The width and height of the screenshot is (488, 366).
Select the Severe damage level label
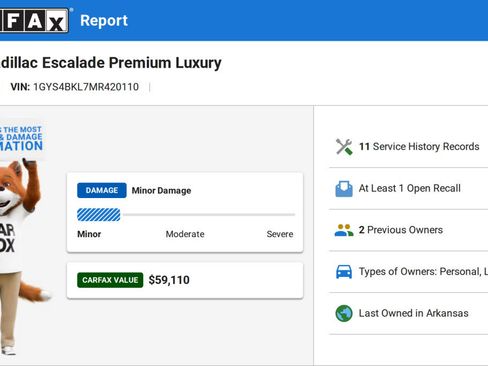pos(280,234)
